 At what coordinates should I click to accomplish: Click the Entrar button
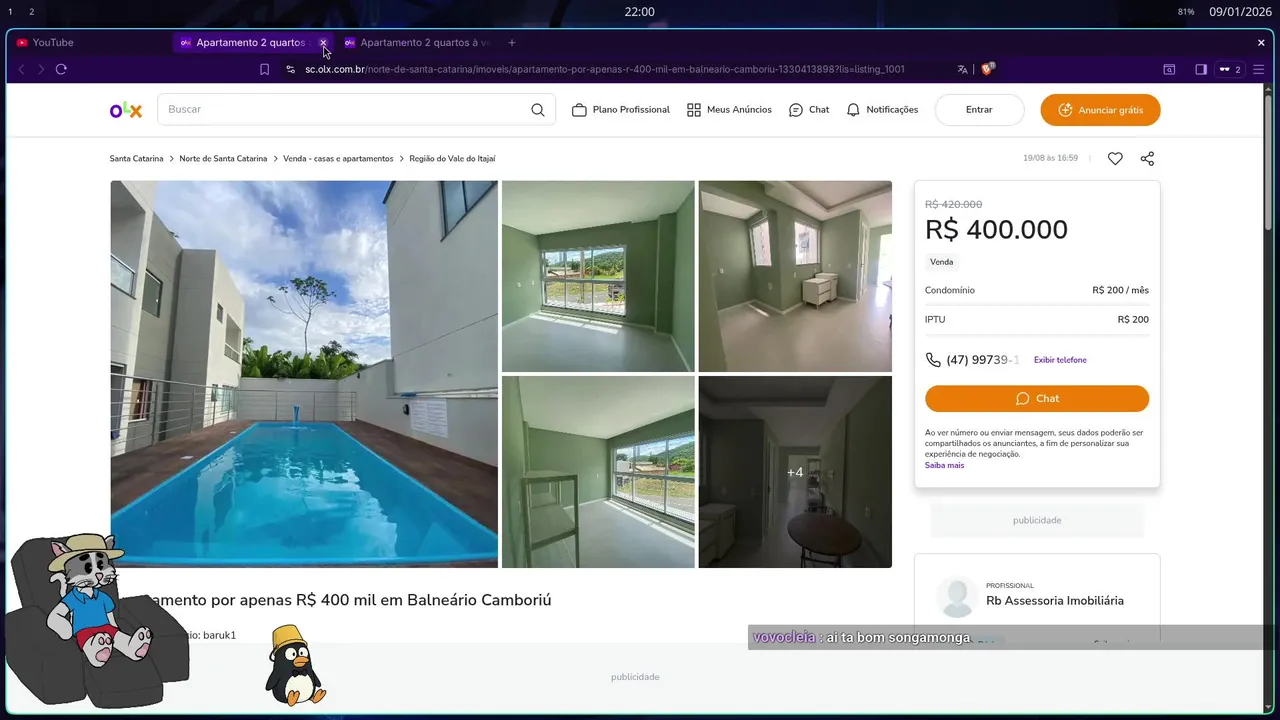979,110
